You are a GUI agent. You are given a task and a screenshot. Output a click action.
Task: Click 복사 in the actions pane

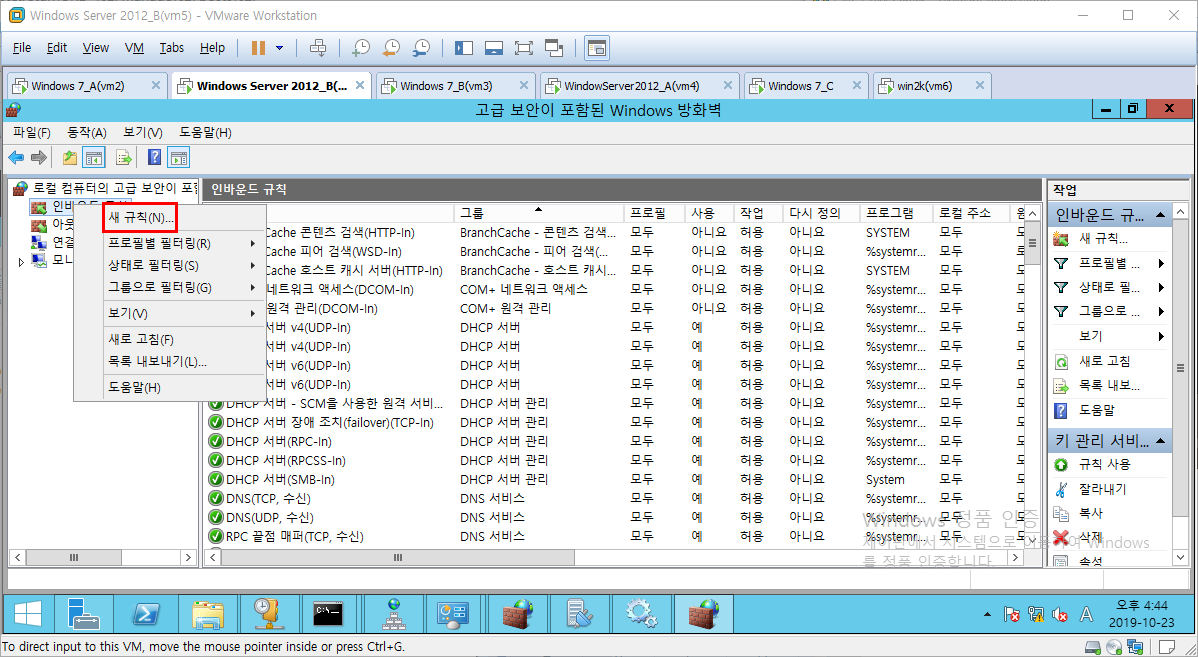pos(1091,513)
